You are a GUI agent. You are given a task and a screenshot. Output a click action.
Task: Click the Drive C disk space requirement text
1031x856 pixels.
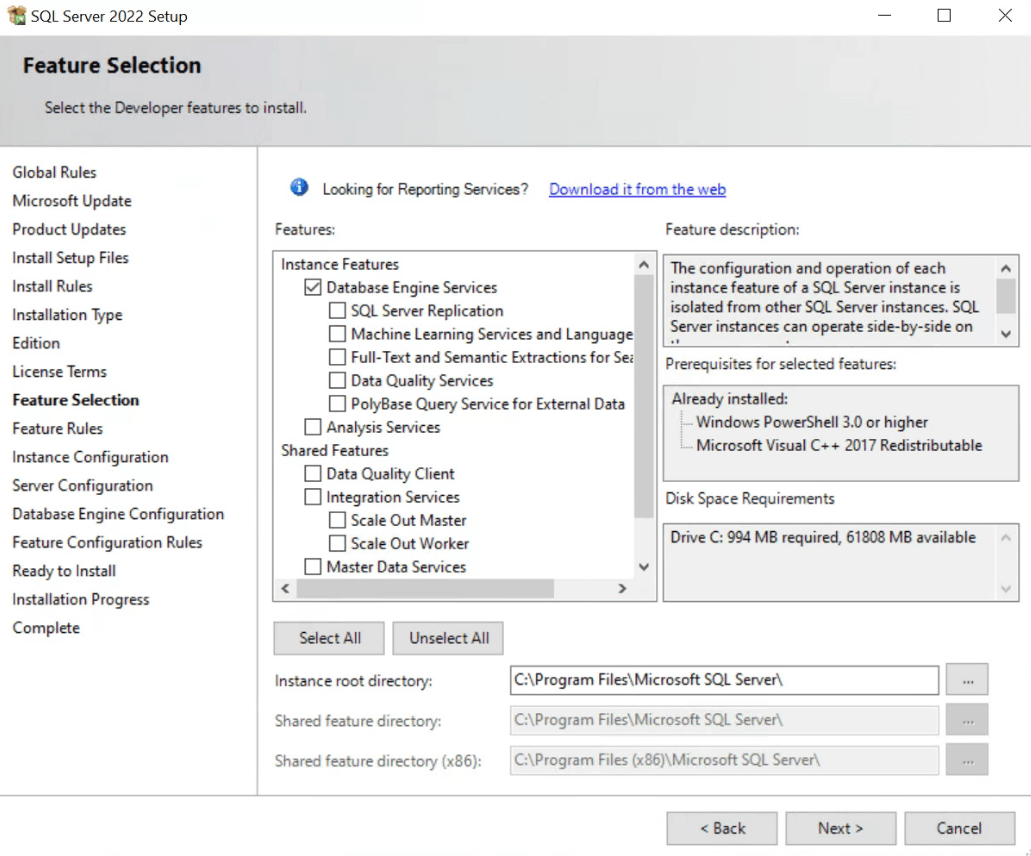pos(823,537)
